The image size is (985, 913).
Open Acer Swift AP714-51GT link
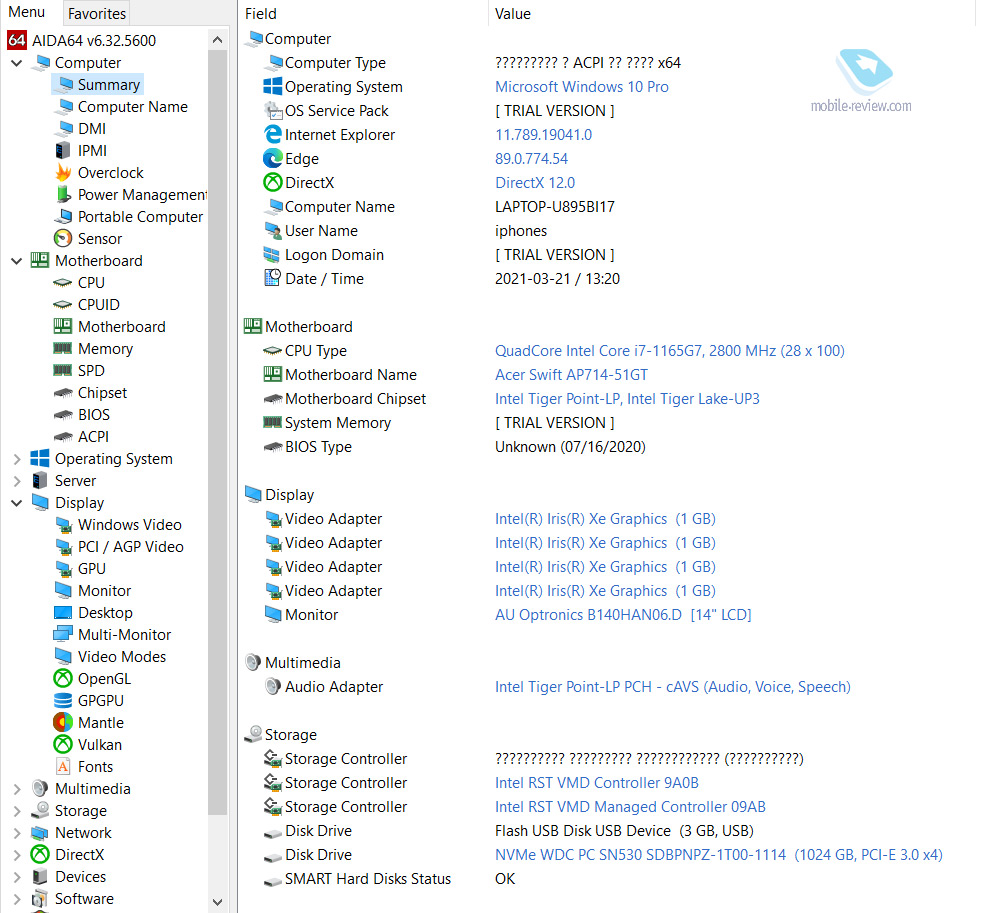571,374
